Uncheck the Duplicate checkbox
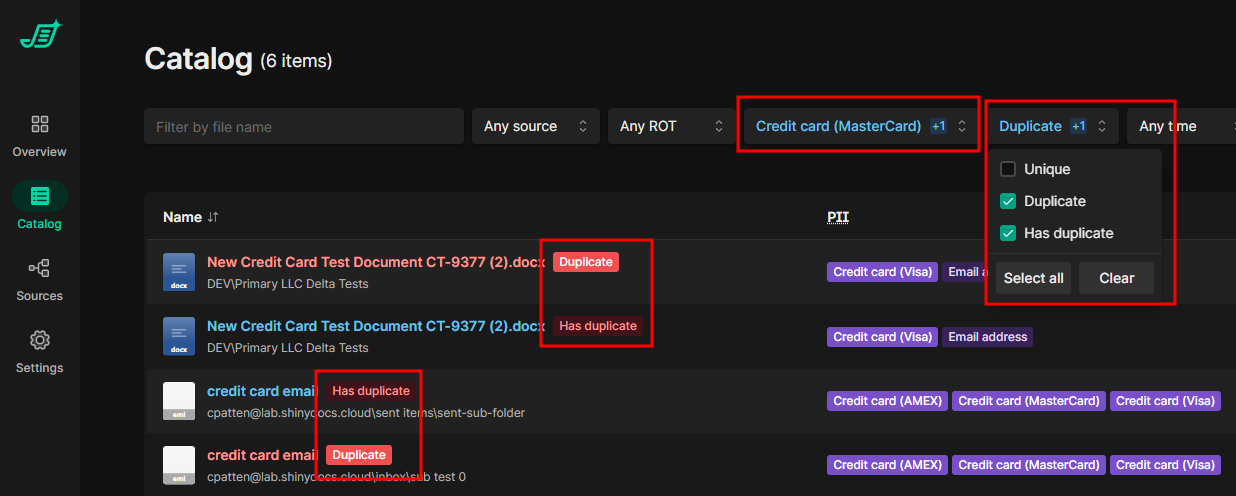The width and height of the screenshot is (1236, 496). (x=1008, y=201)
